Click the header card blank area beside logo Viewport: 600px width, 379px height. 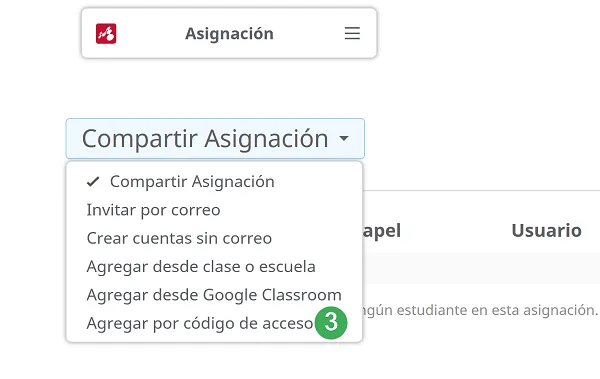coord(151,34)
